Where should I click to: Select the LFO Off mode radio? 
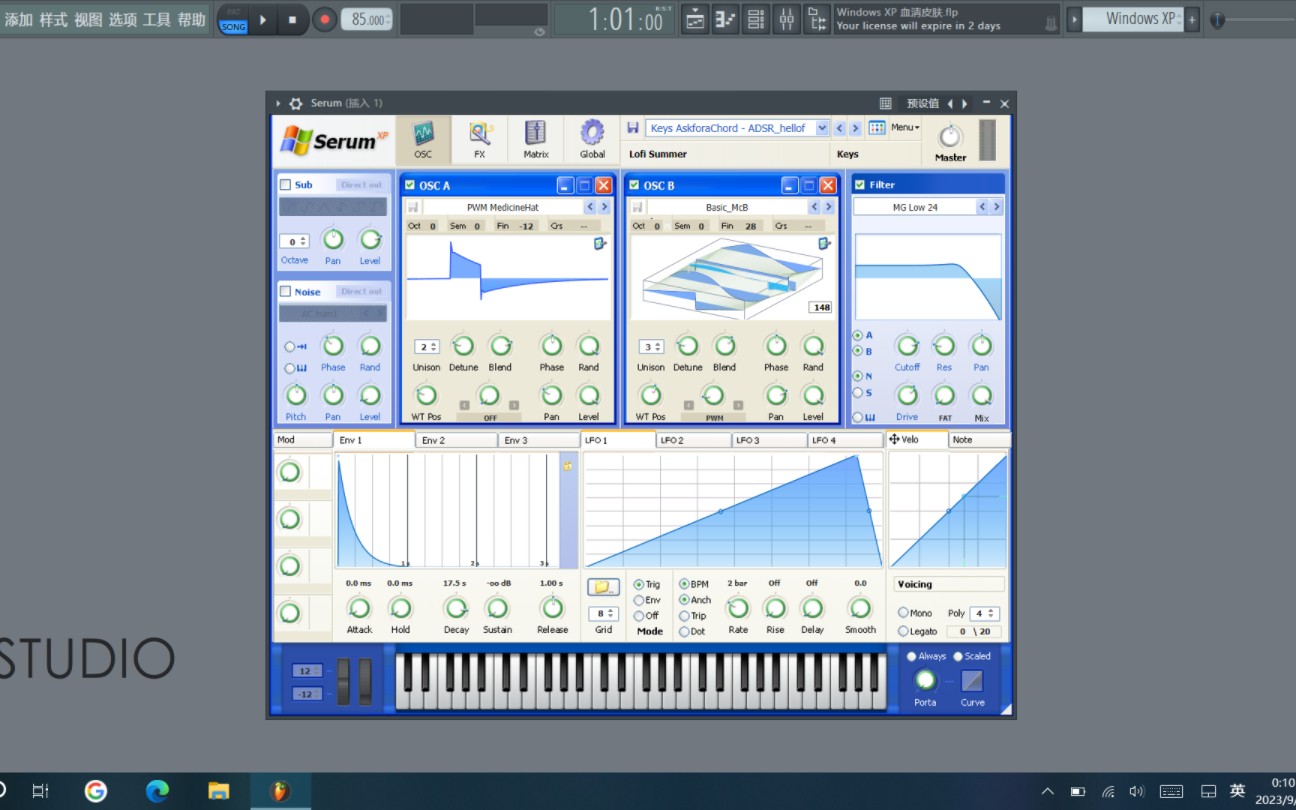click(639, 615)
